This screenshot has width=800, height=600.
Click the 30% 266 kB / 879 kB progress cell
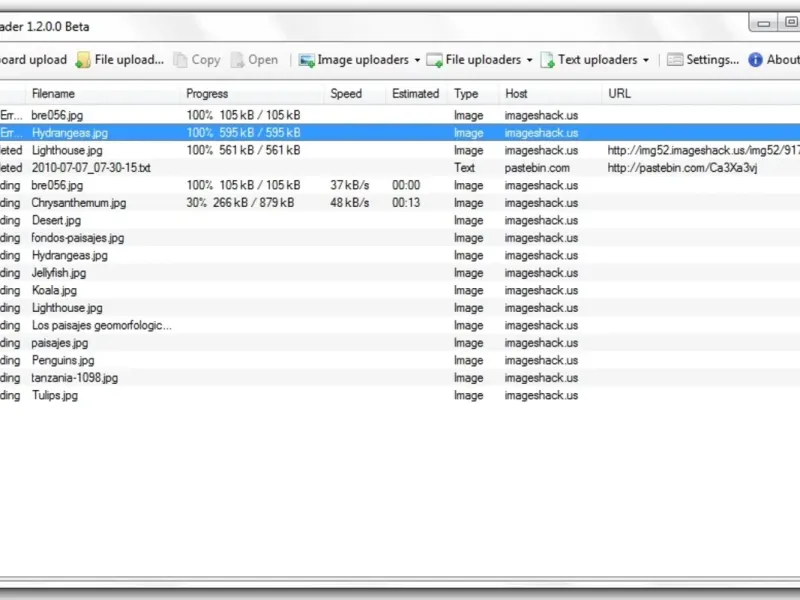[240, 203]
